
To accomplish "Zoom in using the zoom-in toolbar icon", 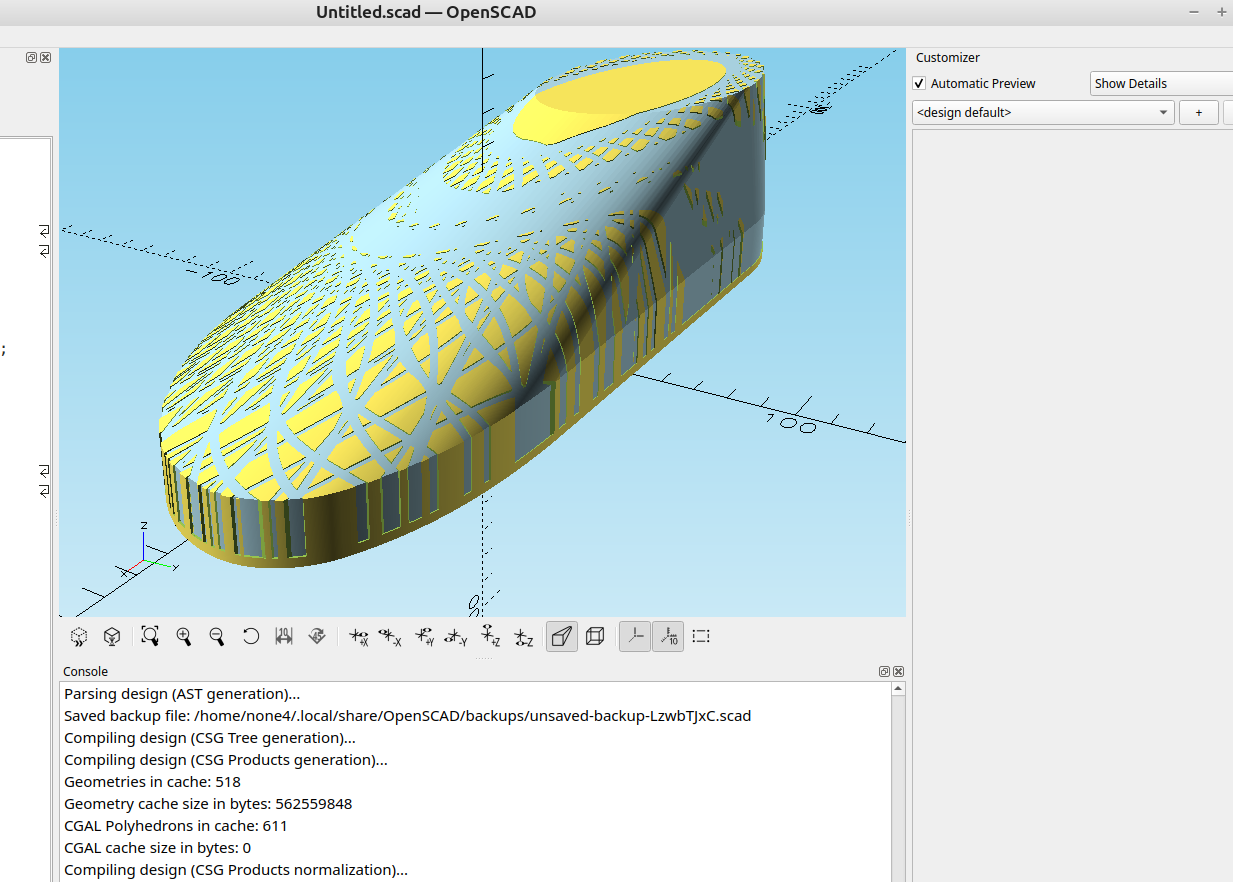I will [x=184, y=636].
